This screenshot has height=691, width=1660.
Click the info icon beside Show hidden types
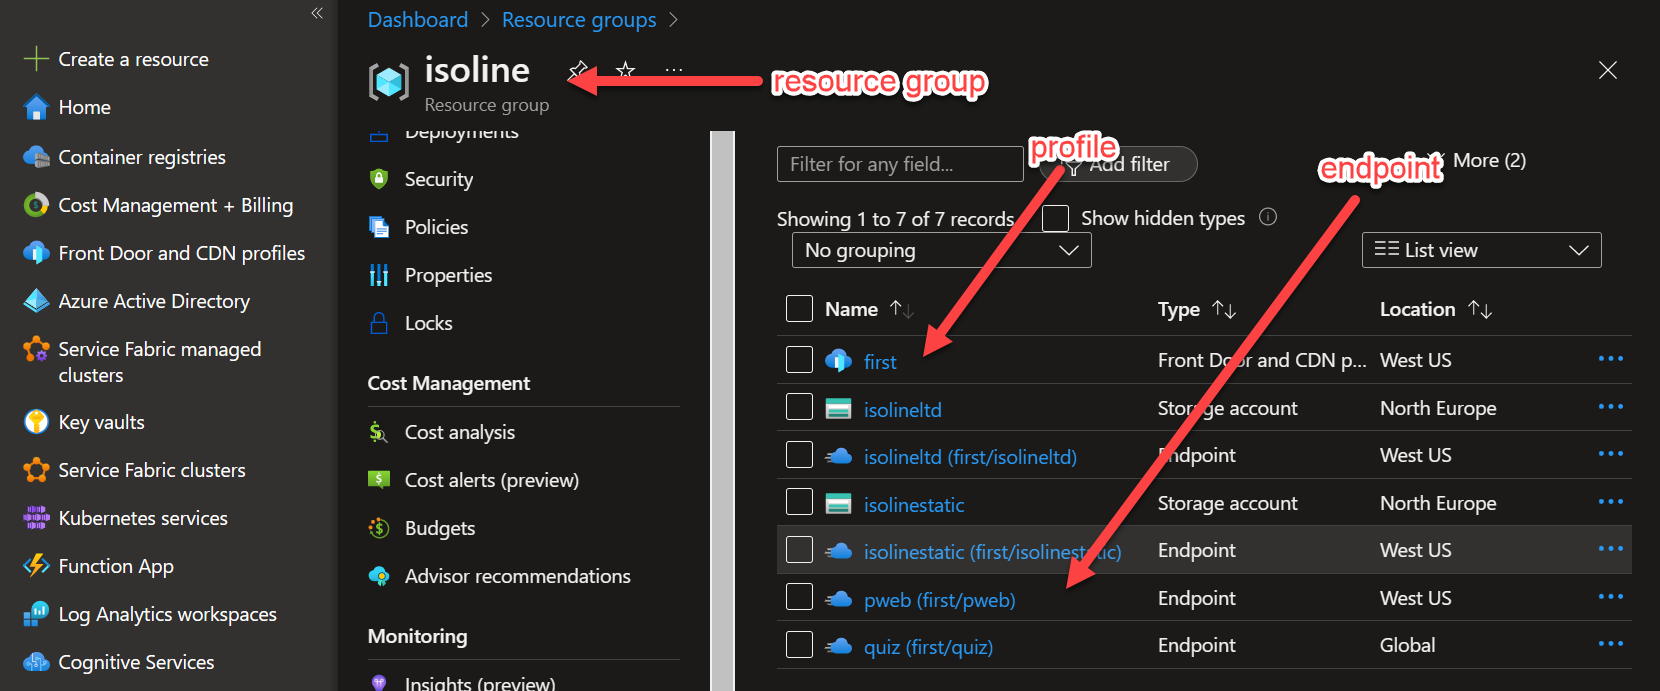[1268, 217]
